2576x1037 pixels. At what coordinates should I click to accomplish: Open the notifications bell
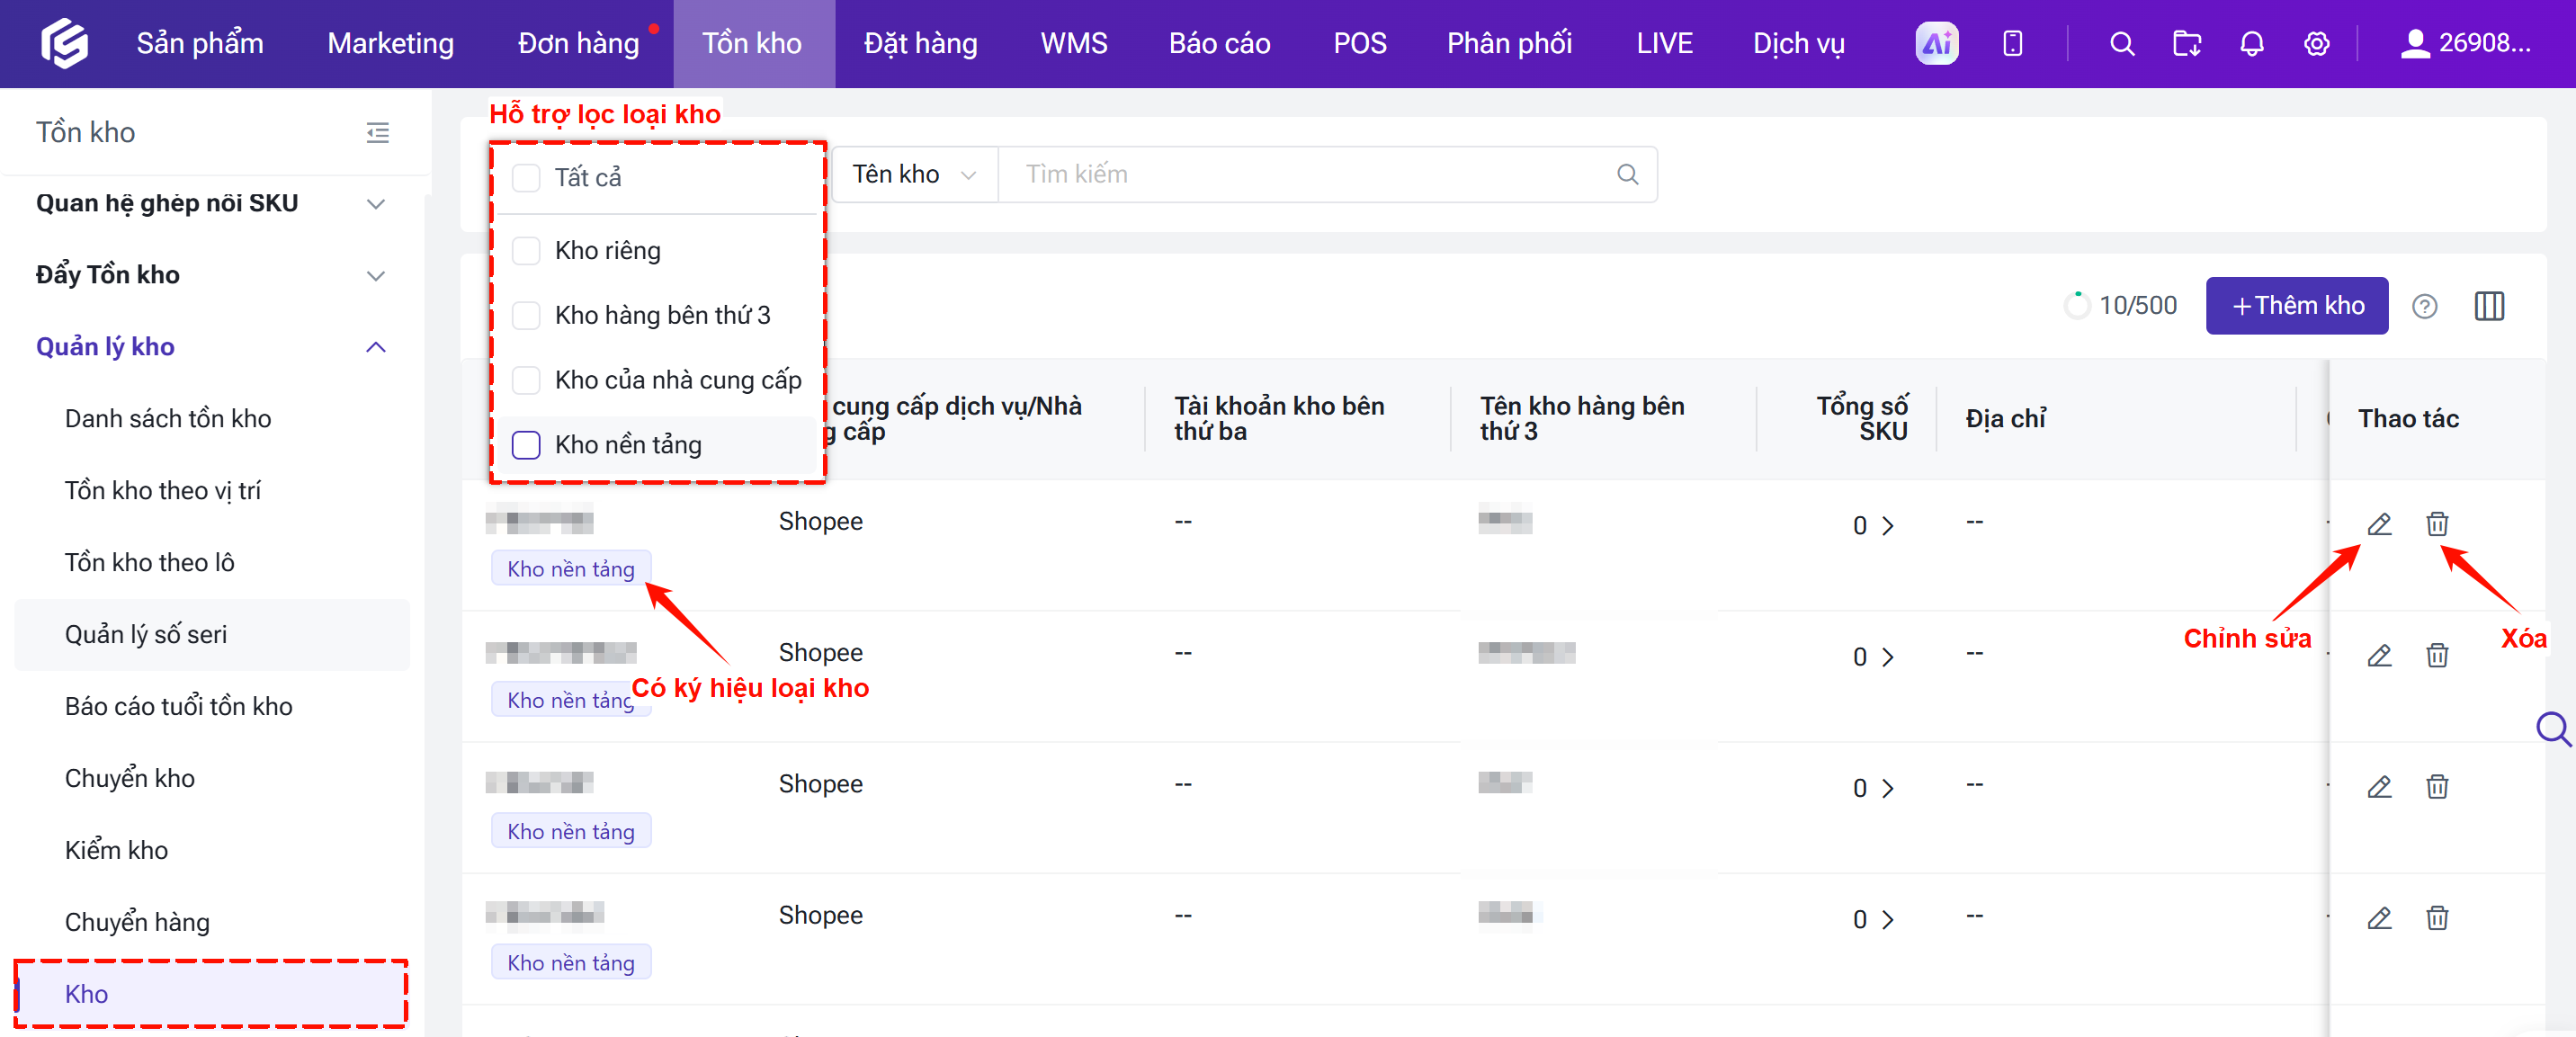(x=2251, y=43)
